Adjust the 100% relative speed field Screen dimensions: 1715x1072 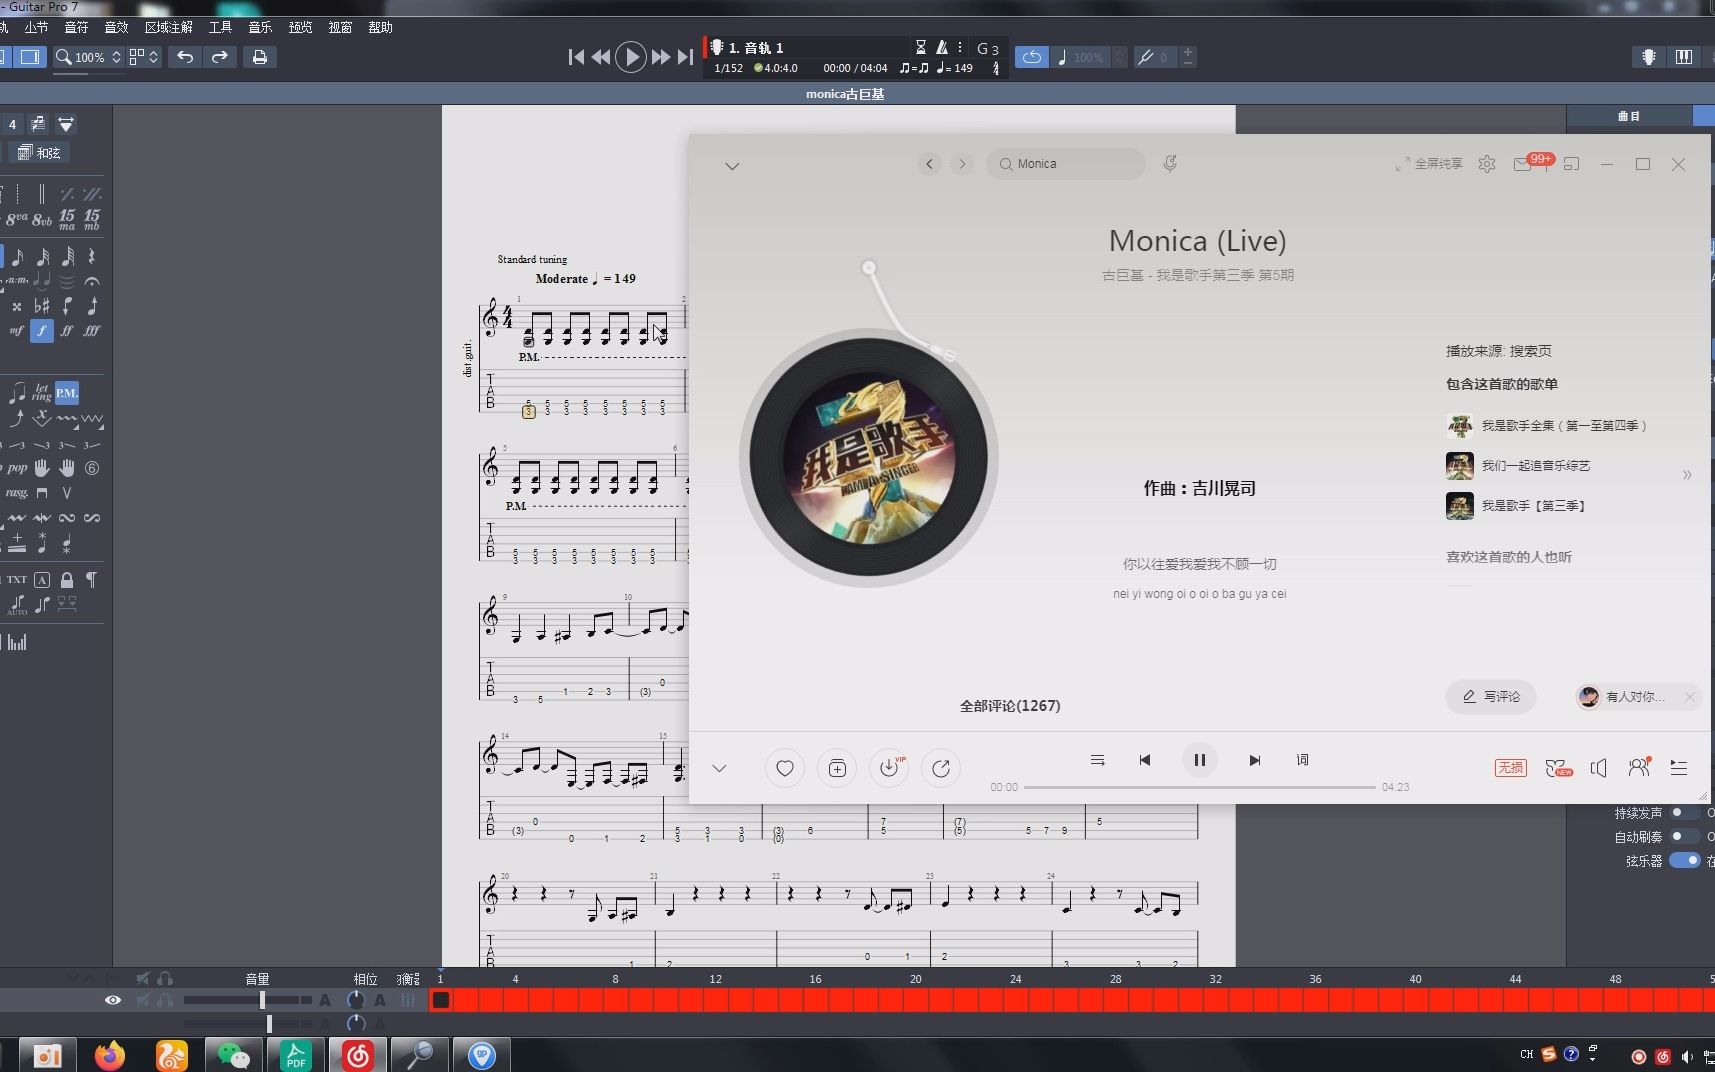pyautogui.click(x=1091, y=57)
